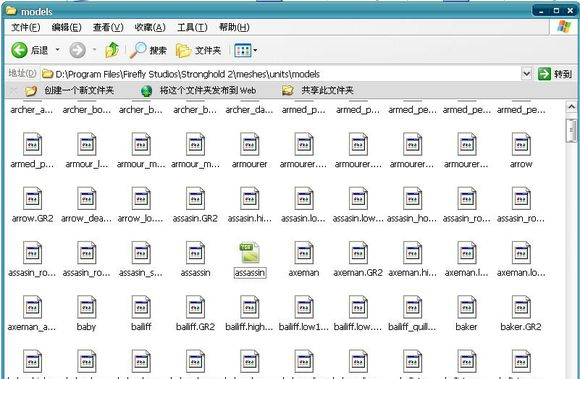Open the Views layout button
Viewport: 580px width, 394px height.
click(x=243, y=50)
